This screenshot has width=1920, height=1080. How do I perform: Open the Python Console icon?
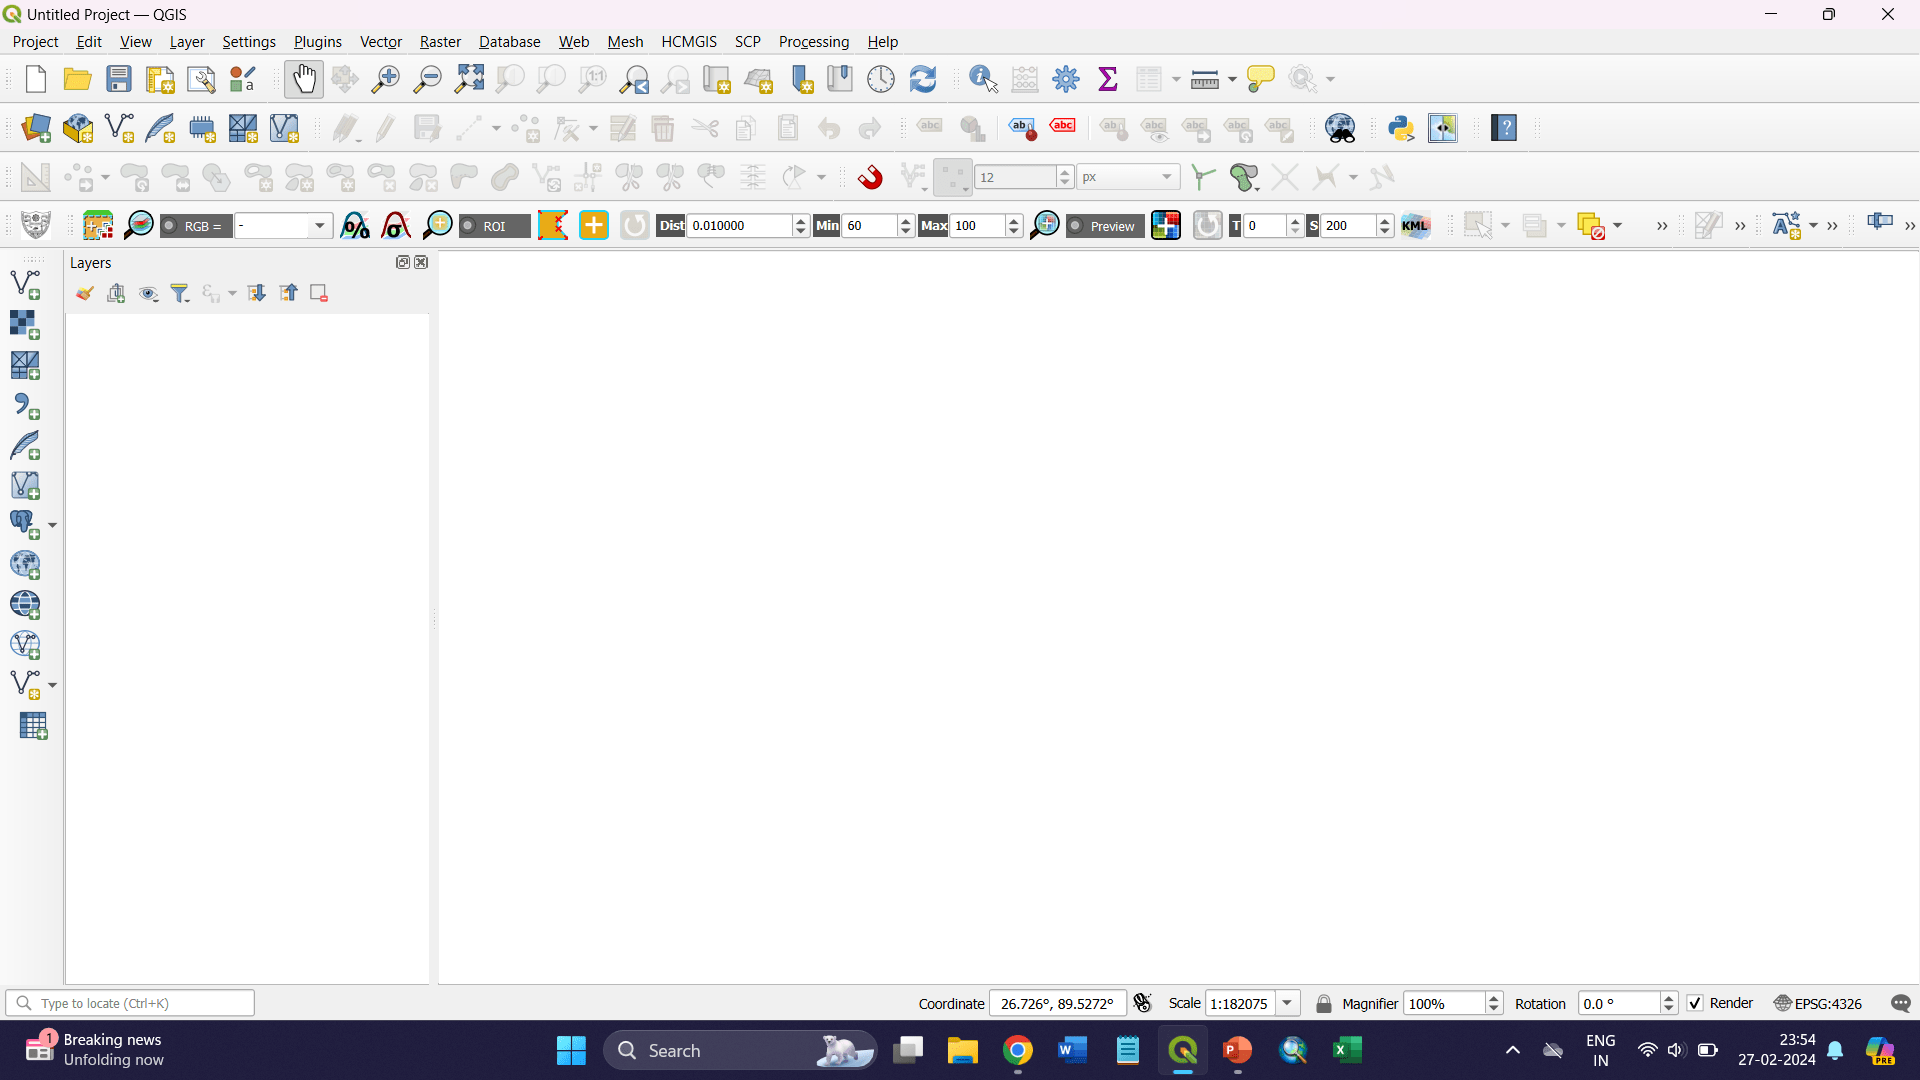[1401, 128]
